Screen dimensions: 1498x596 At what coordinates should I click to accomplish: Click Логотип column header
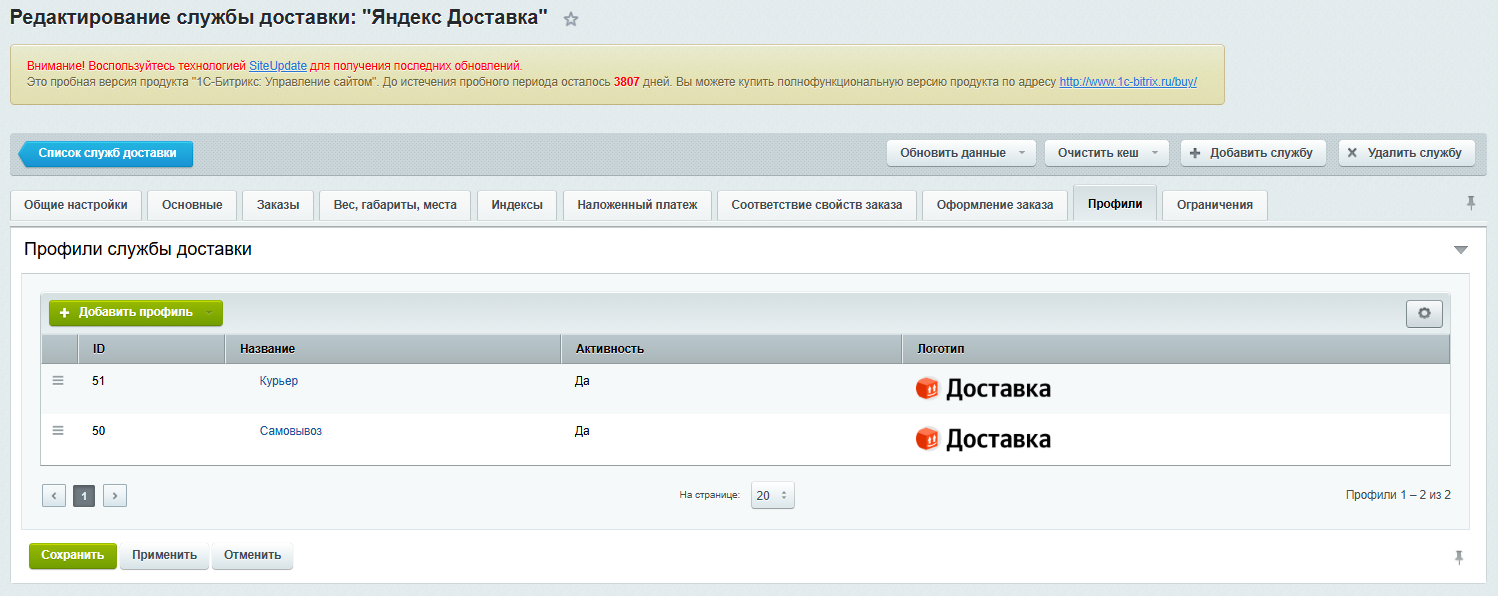tap(1176, 349)
